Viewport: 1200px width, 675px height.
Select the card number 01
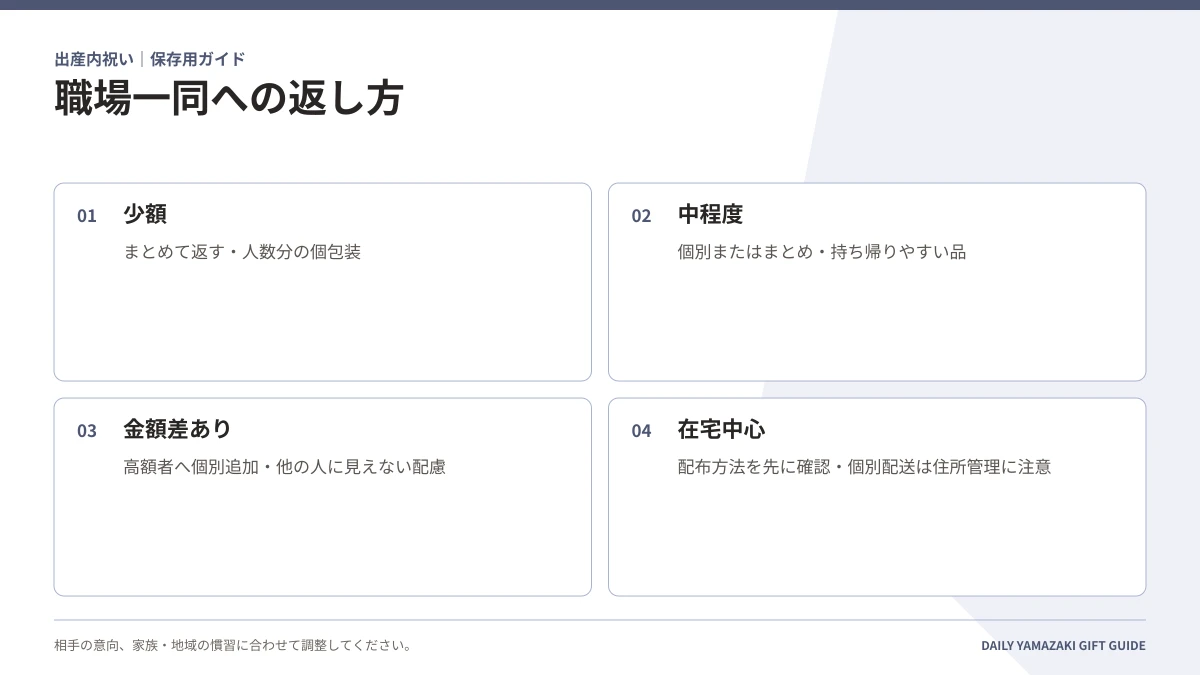point(87,216)
